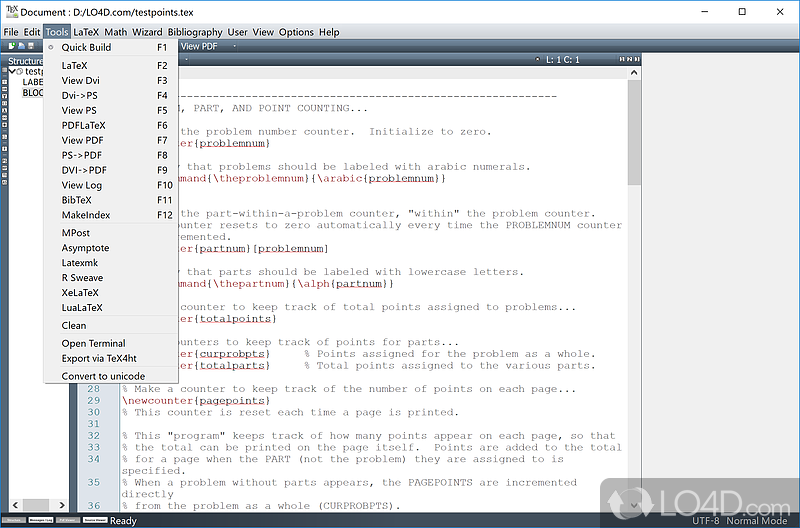This screenshot has height=528, width=800.
Task: Select XeLaTeX in the Tools menu
Action: click(82, 293)
